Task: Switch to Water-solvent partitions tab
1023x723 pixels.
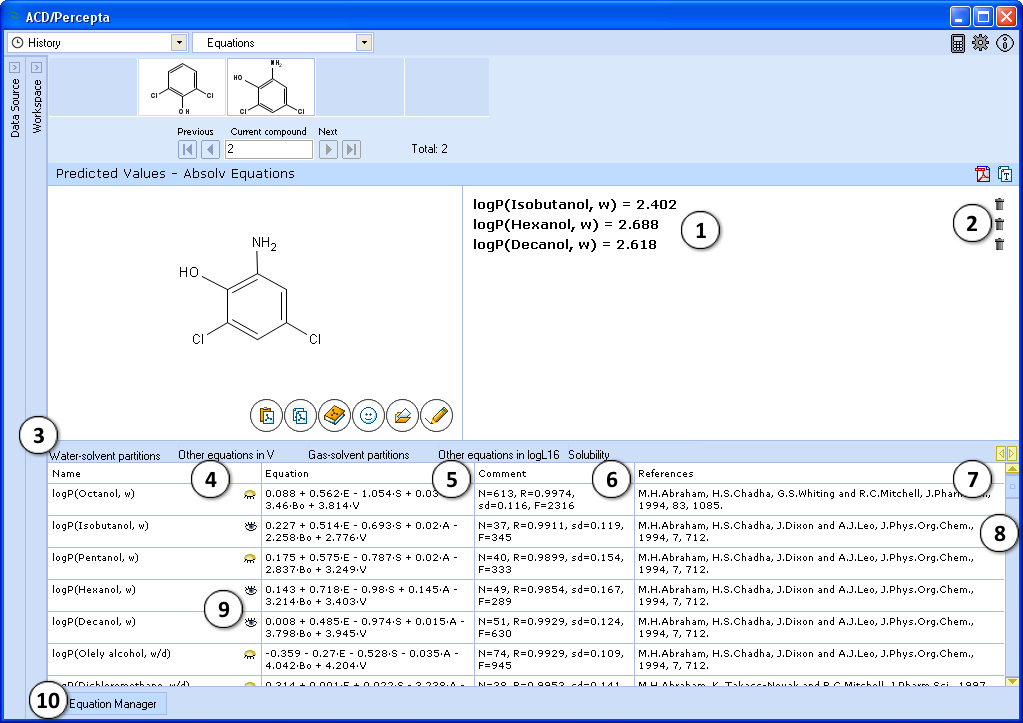Action: pos(104,455)
